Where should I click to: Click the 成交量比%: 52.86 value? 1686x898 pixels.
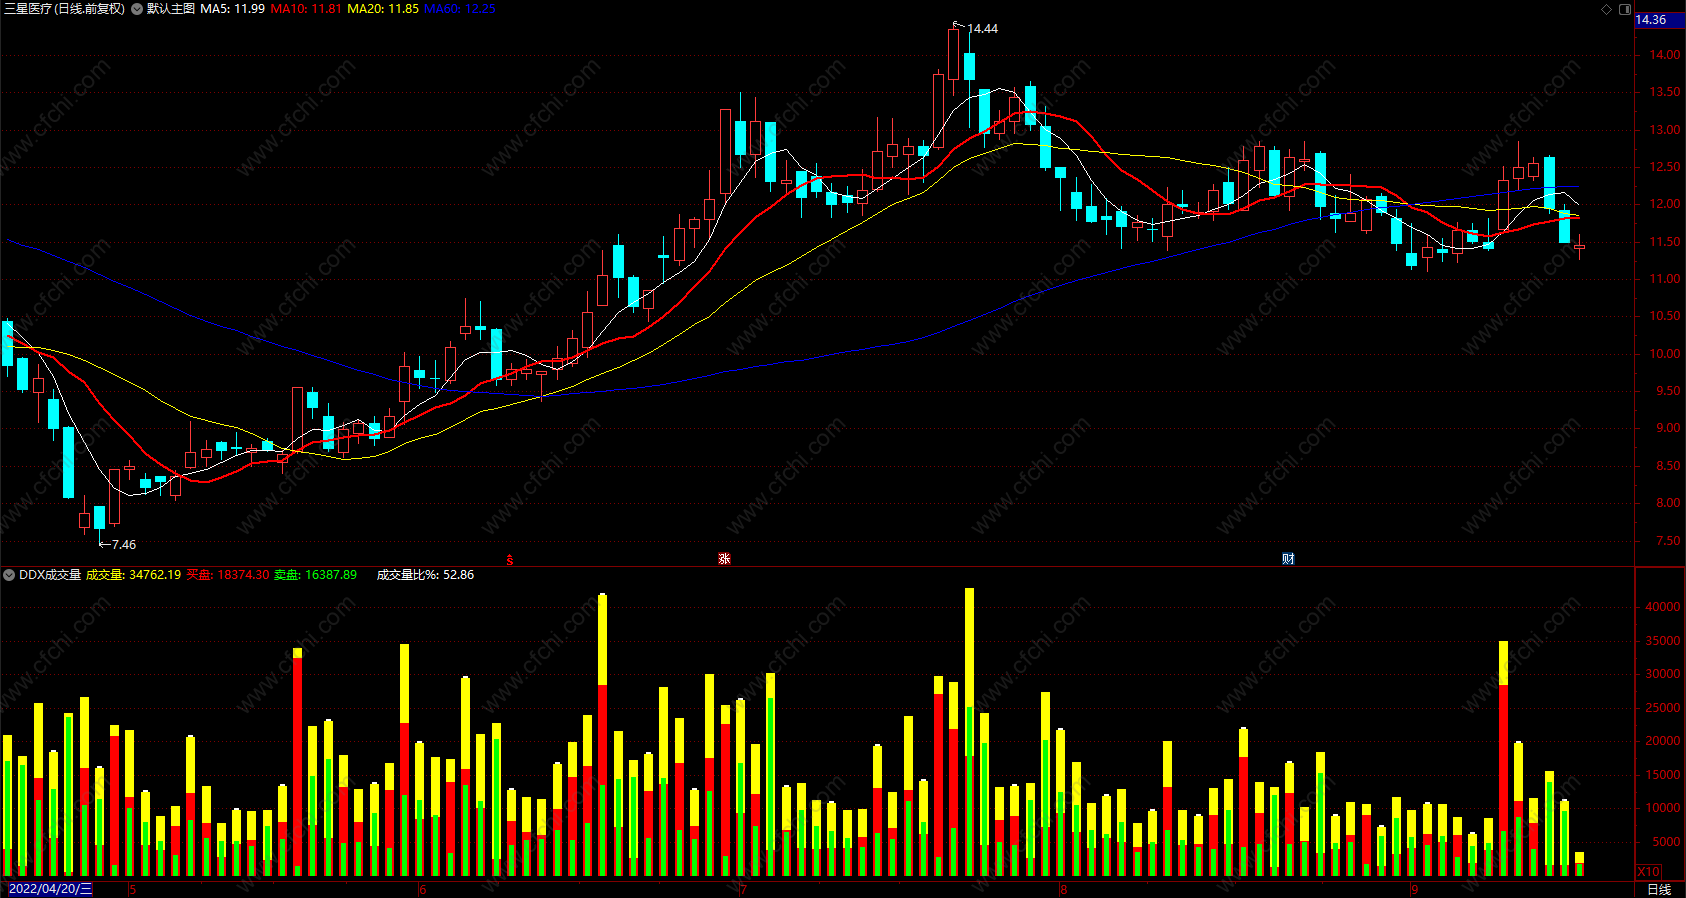[425, 575]
